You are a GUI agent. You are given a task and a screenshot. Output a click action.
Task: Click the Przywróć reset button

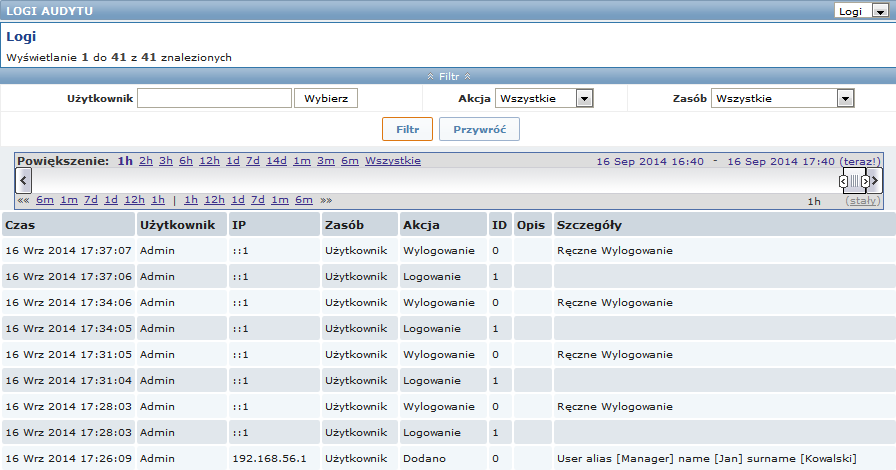click(x=479, y=129)
